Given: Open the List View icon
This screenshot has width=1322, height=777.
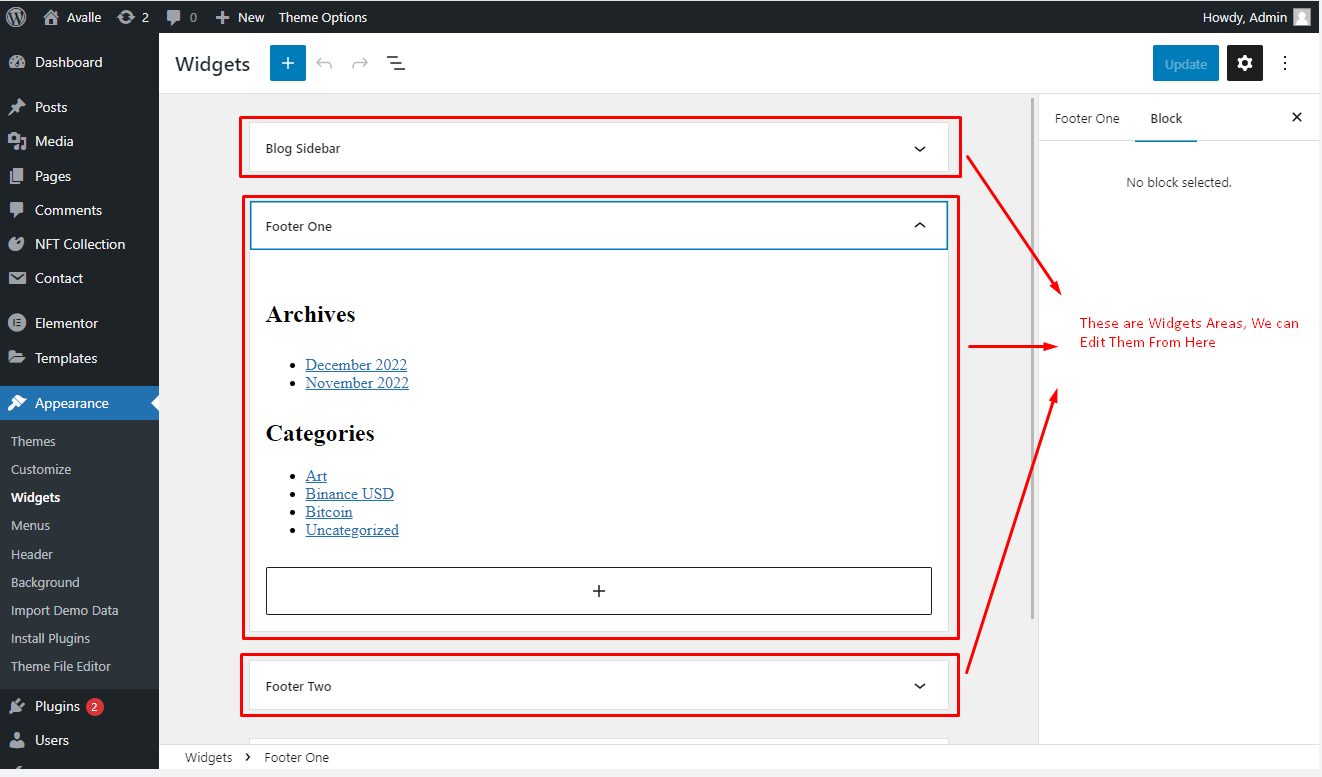Looking at the screenshot, I should 396,63.
